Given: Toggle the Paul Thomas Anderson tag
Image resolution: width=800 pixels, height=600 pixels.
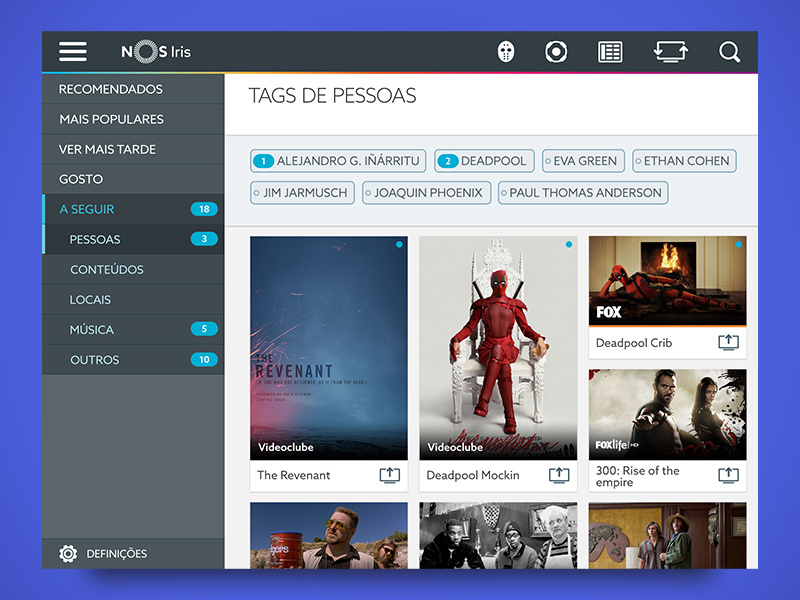Looking at the screenshot, I should click(583, 193).
